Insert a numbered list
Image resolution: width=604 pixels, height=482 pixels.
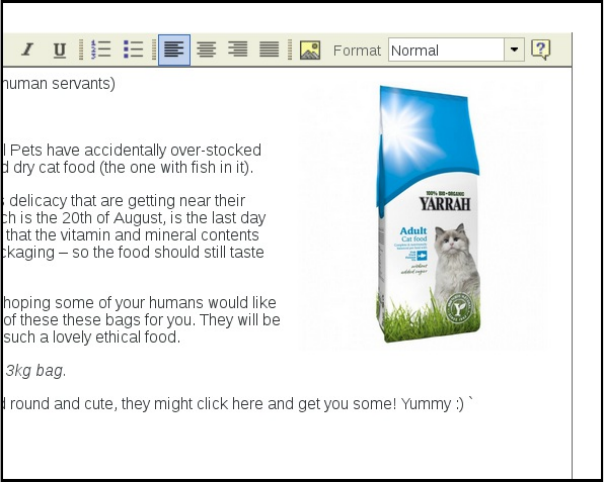(101, 50)
